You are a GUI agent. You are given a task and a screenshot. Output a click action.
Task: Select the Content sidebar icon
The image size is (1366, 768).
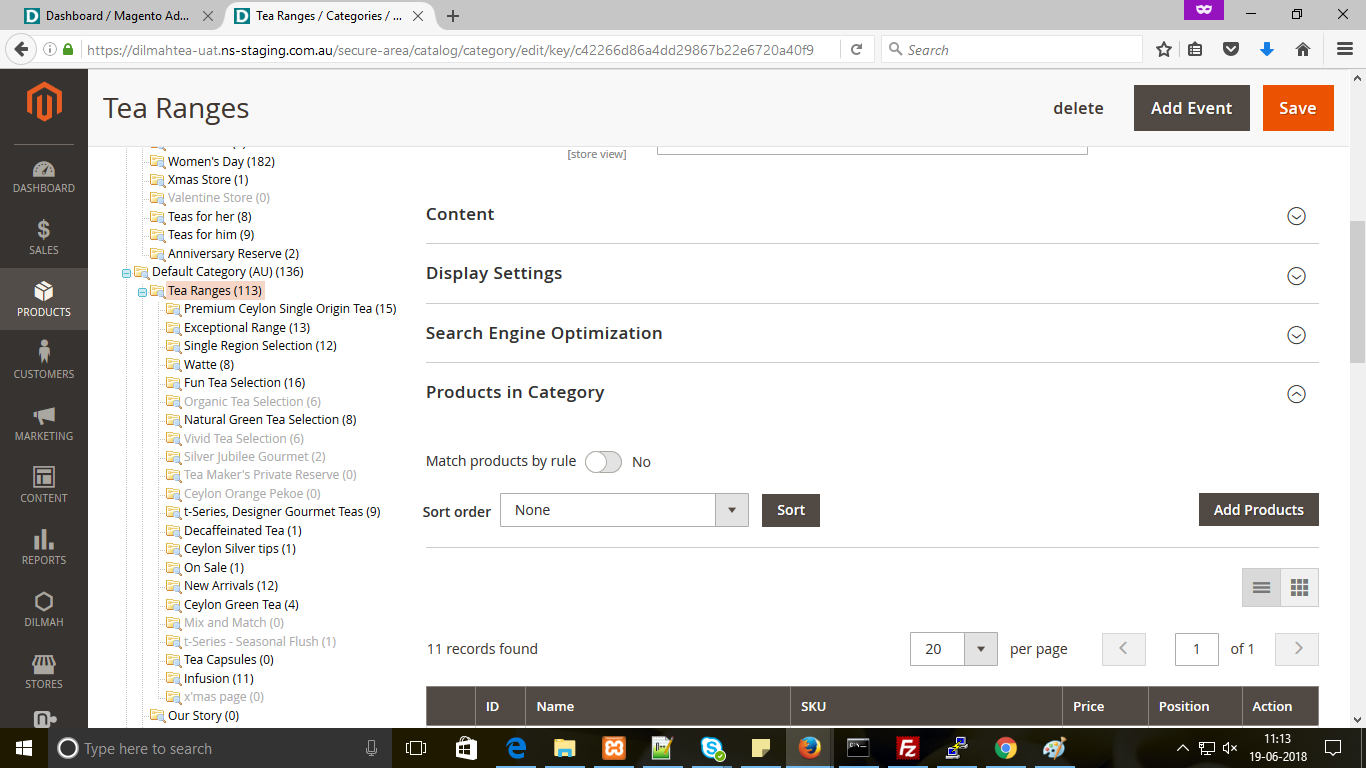click(43, 484)
